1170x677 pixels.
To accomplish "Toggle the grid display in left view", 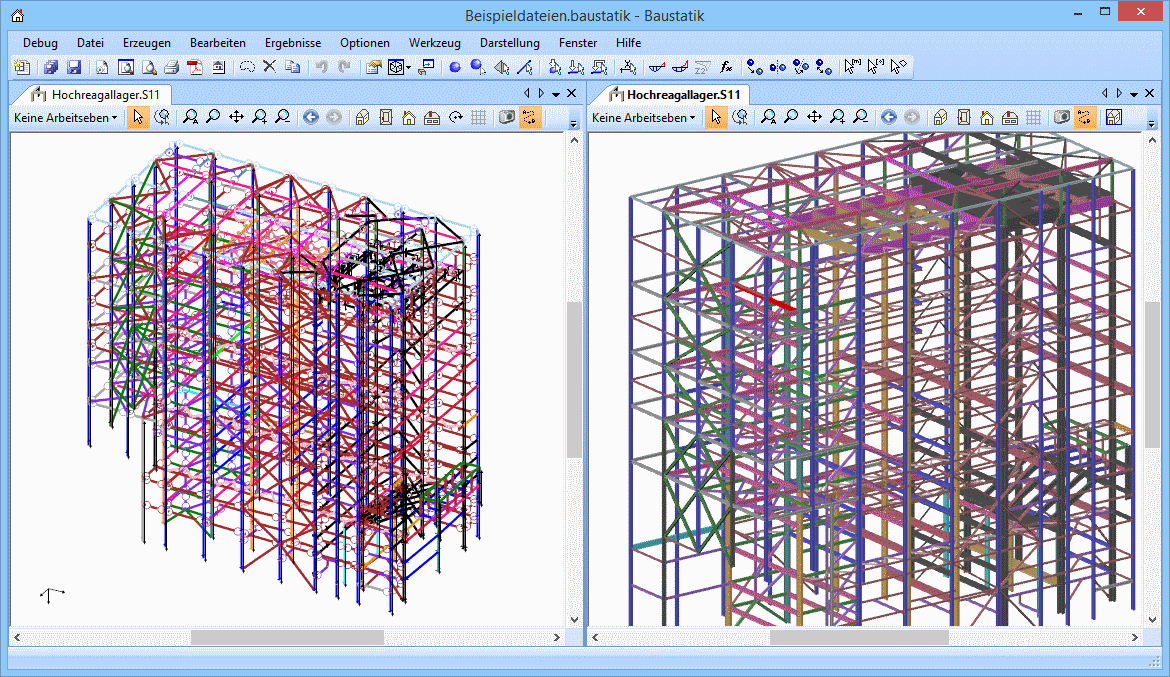I will tap(479, 117).
